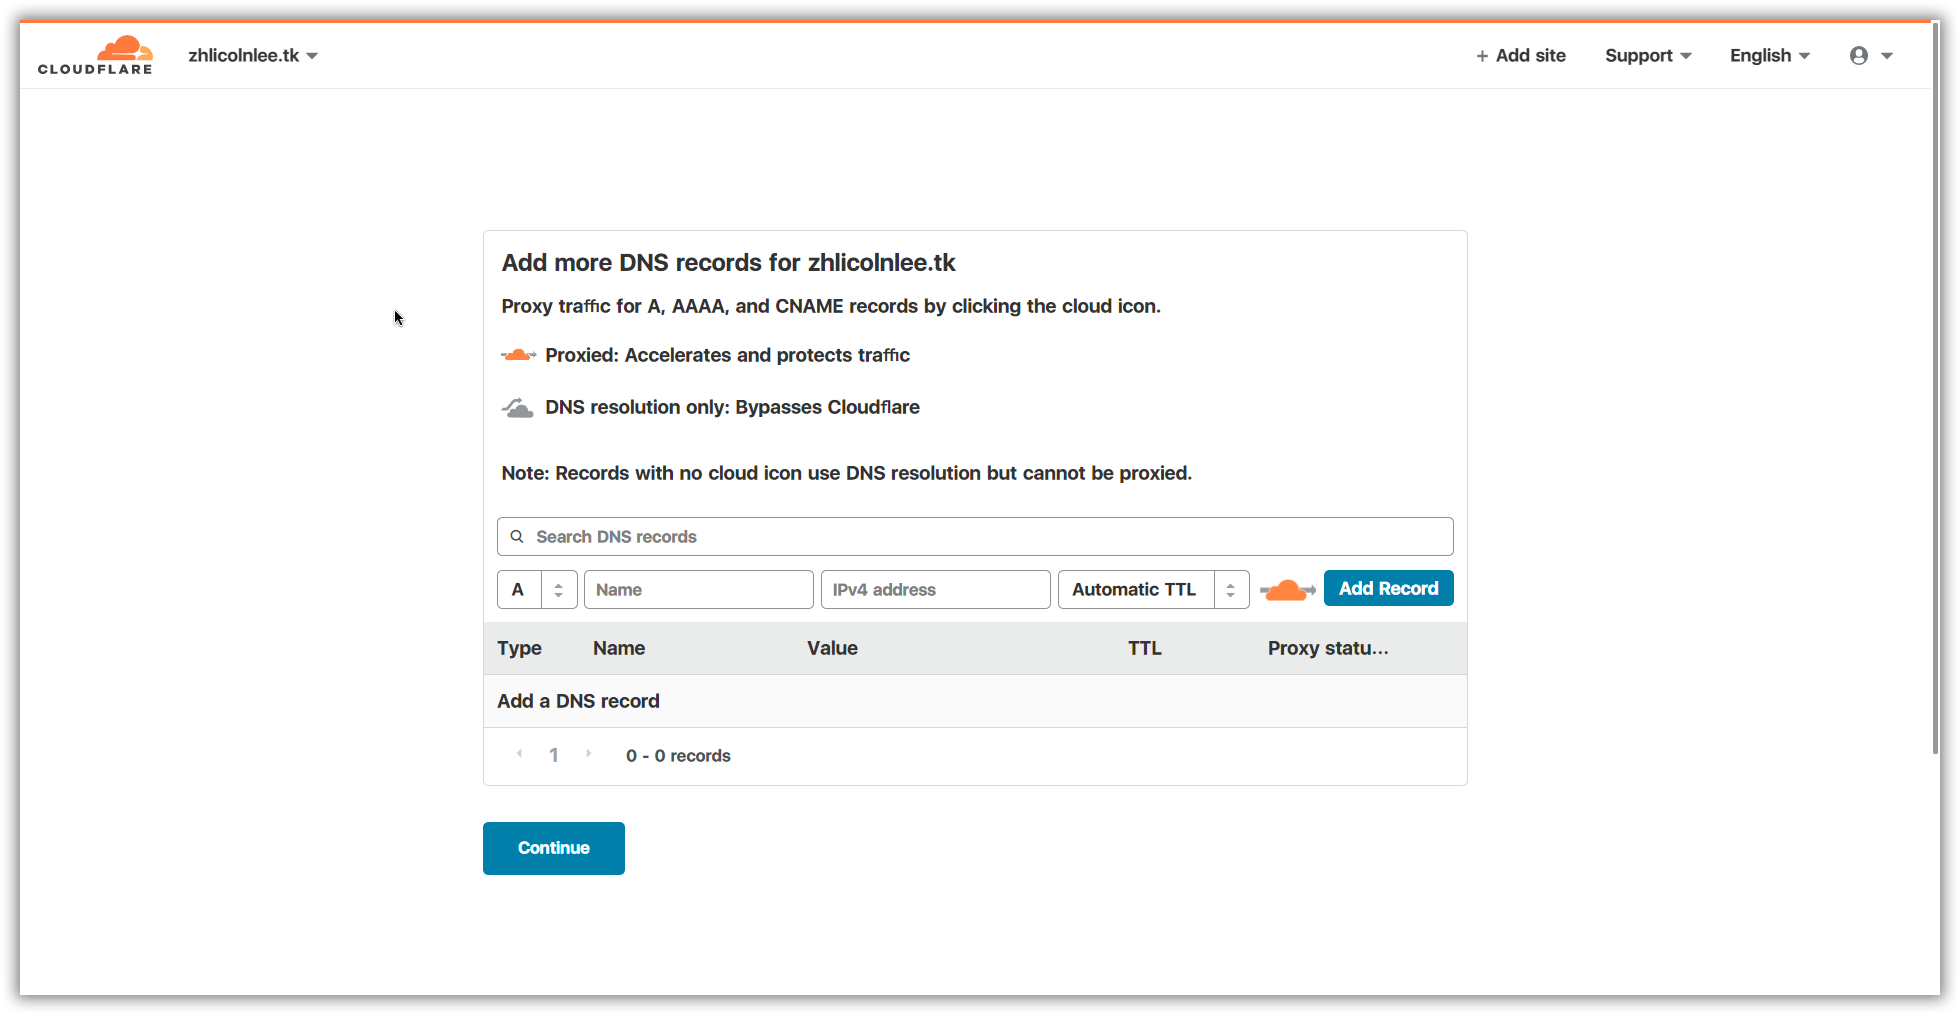Open the record type A dropdown
Image resolution: width=1960 pixels, height=1015 pixels.
point(537,590)
